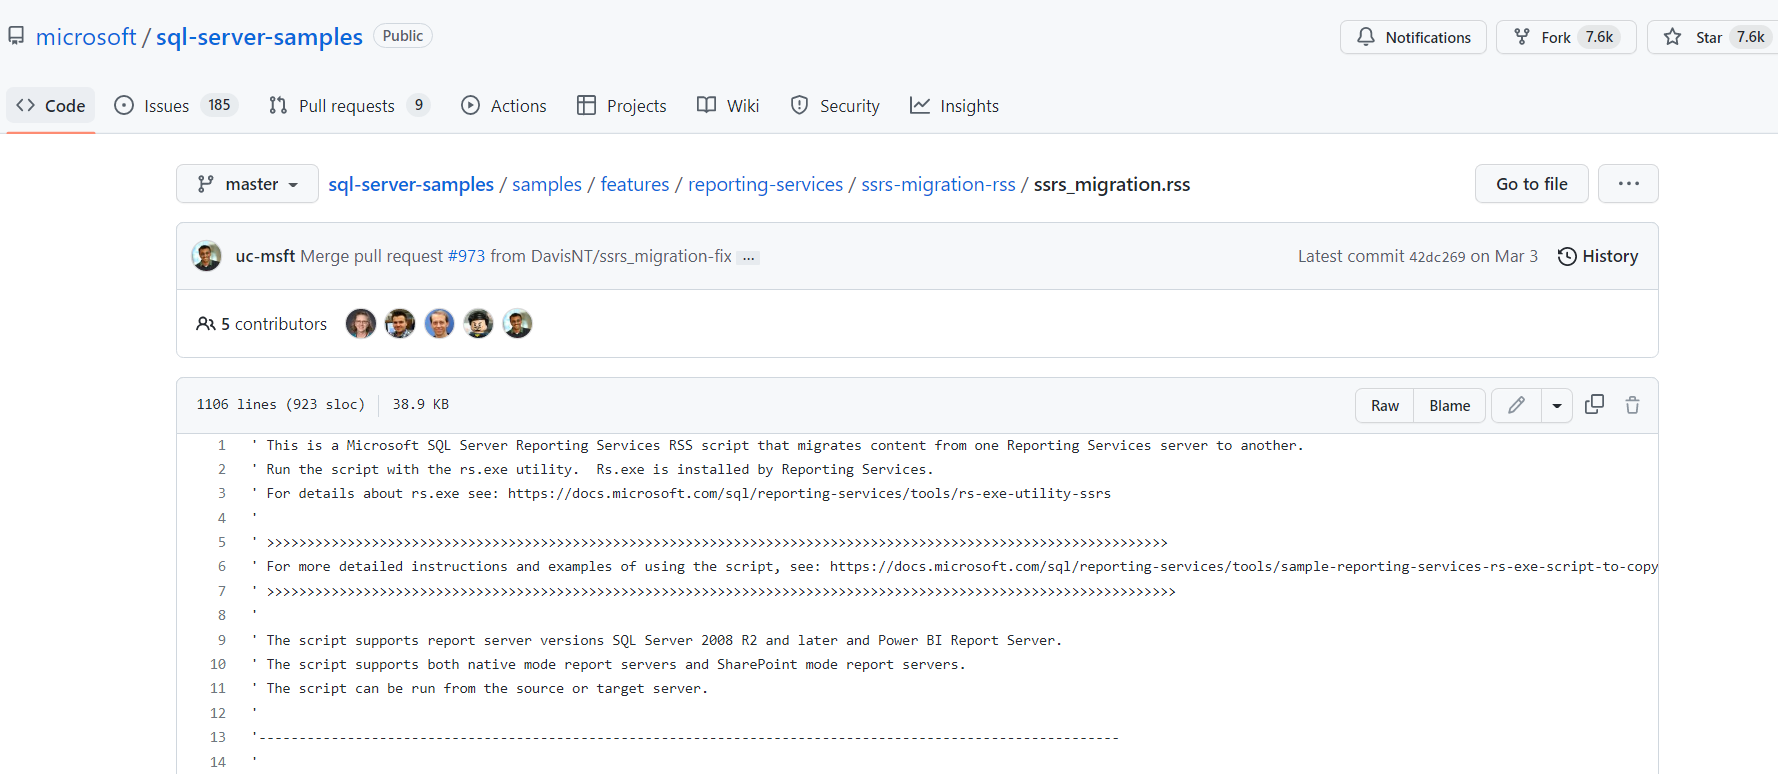
Task: Open commit 42dc269
Action: 1437,257
